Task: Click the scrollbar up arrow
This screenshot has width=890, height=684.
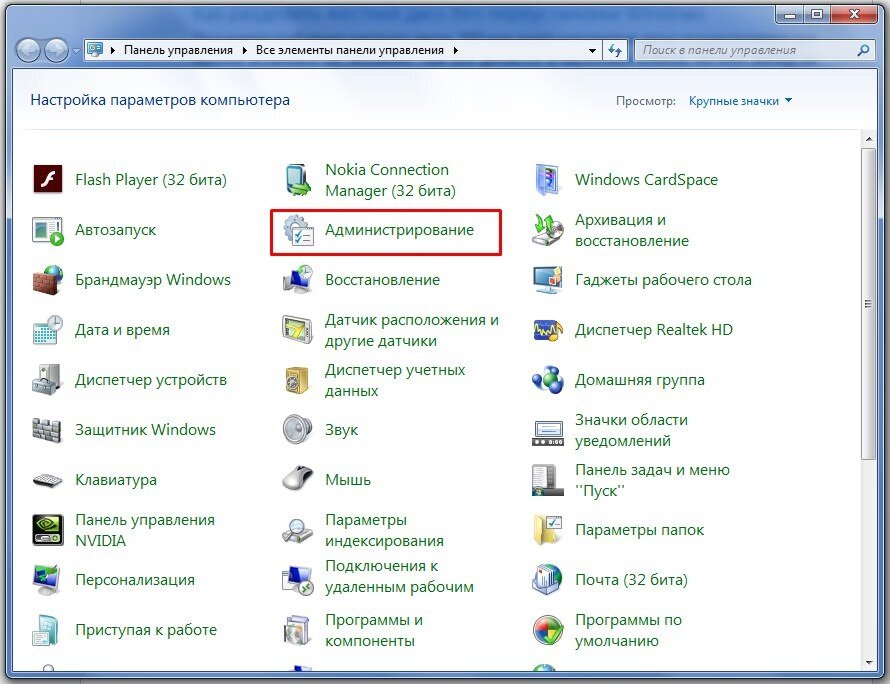Action: (x=868, y=139)
